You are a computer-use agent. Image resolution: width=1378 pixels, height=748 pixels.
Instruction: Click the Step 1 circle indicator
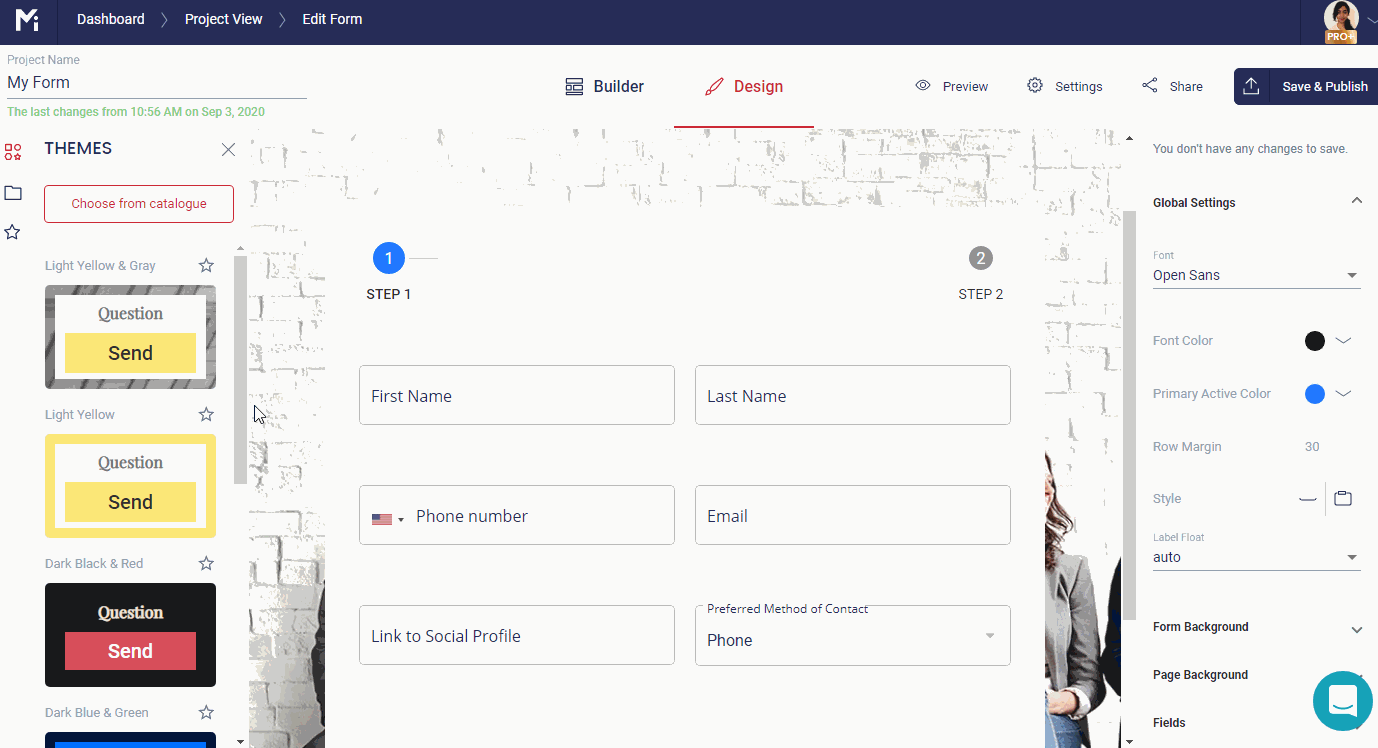[389, 258]
